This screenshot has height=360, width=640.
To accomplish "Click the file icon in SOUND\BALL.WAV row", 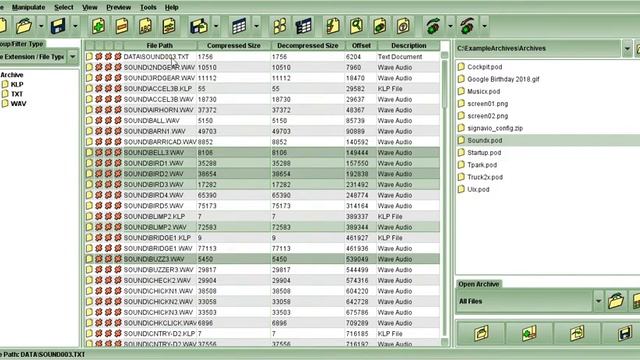I will click(89, 120).
